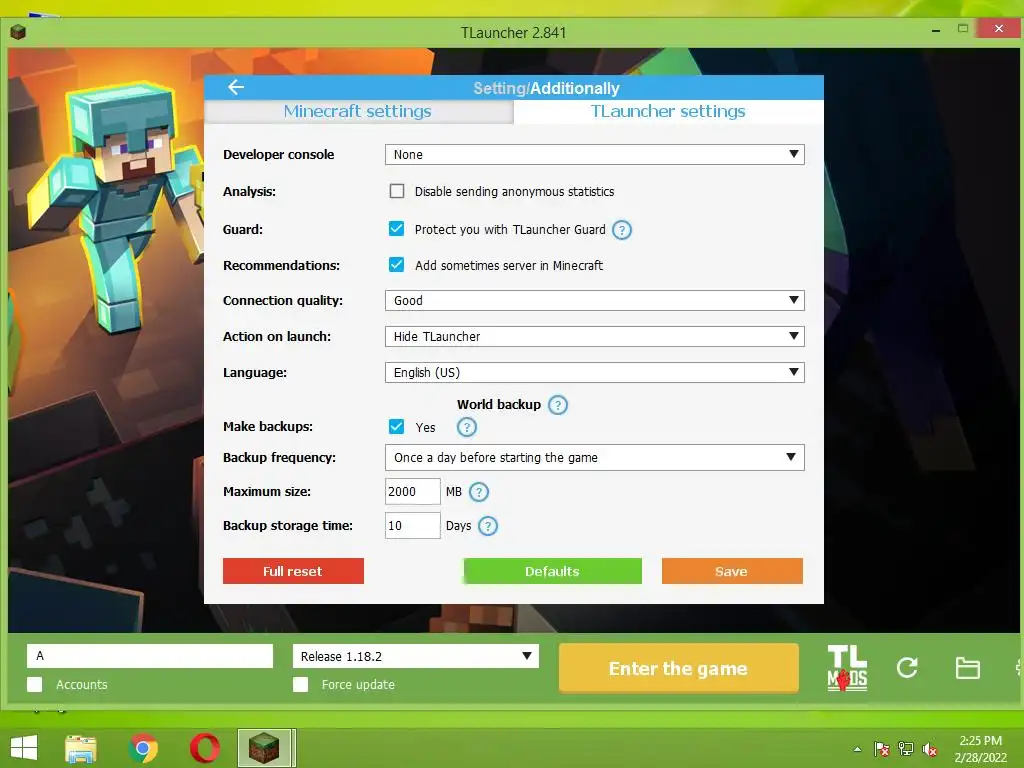Screen dimensions: 1024x768
Task: Go back using the settings arrow icon
Action: tap(236, 87)
